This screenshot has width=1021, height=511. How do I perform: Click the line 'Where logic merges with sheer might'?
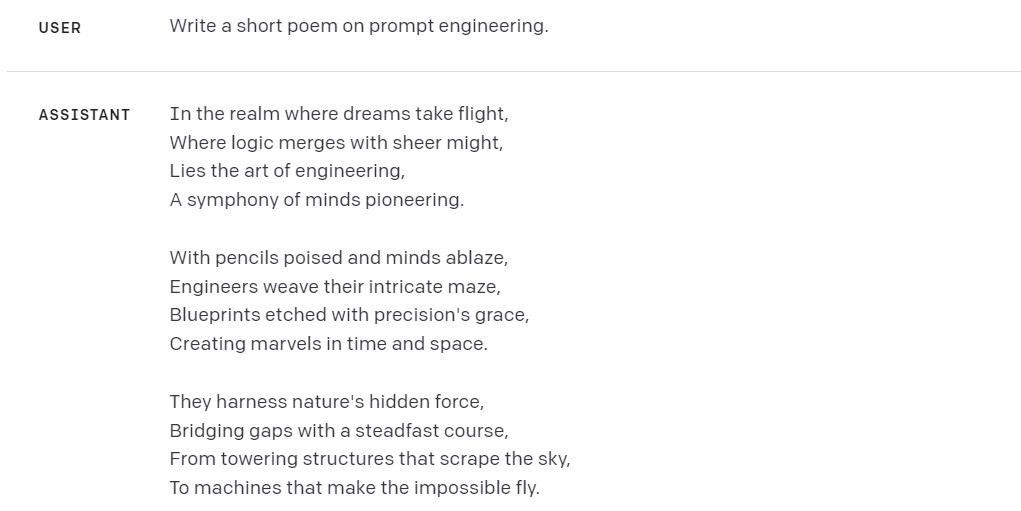click(336, 143)
